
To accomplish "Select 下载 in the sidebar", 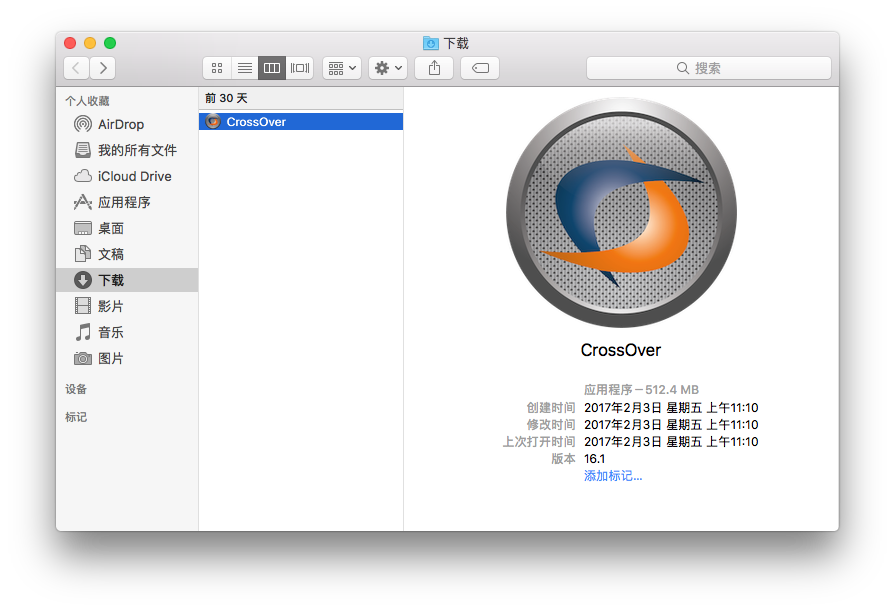I will 127,280.
